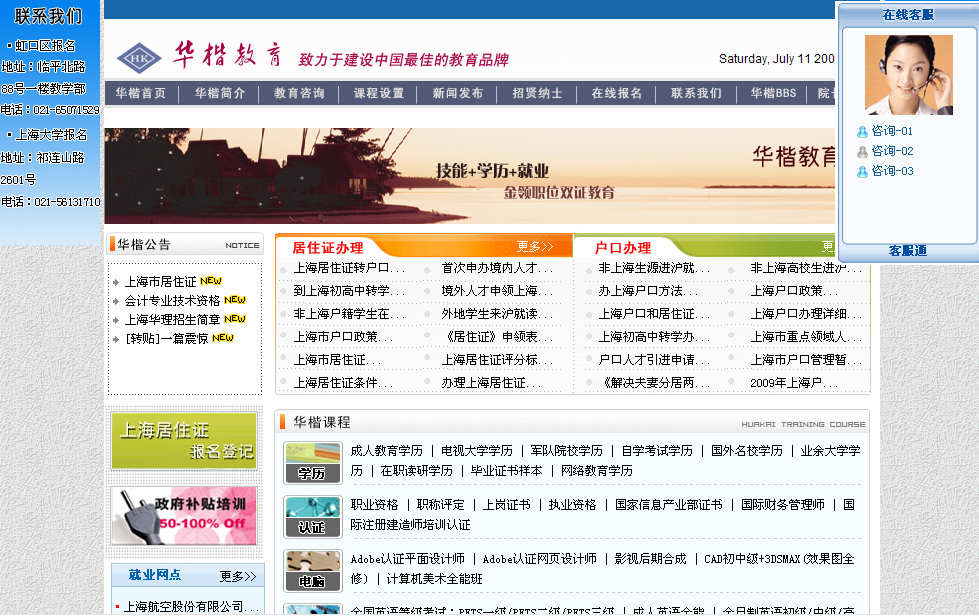
Task: Open 户口人才引进申请 article link
Action: click(654, 360)
